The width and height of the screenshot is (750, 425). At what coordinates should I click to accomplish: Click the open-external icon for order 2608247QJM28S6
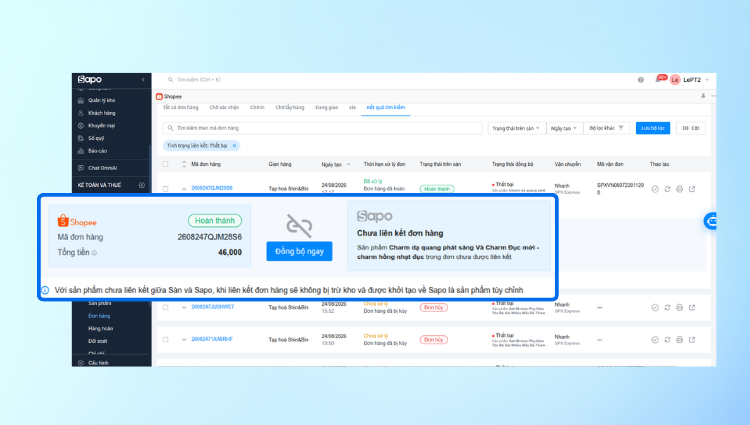(692, 189)
